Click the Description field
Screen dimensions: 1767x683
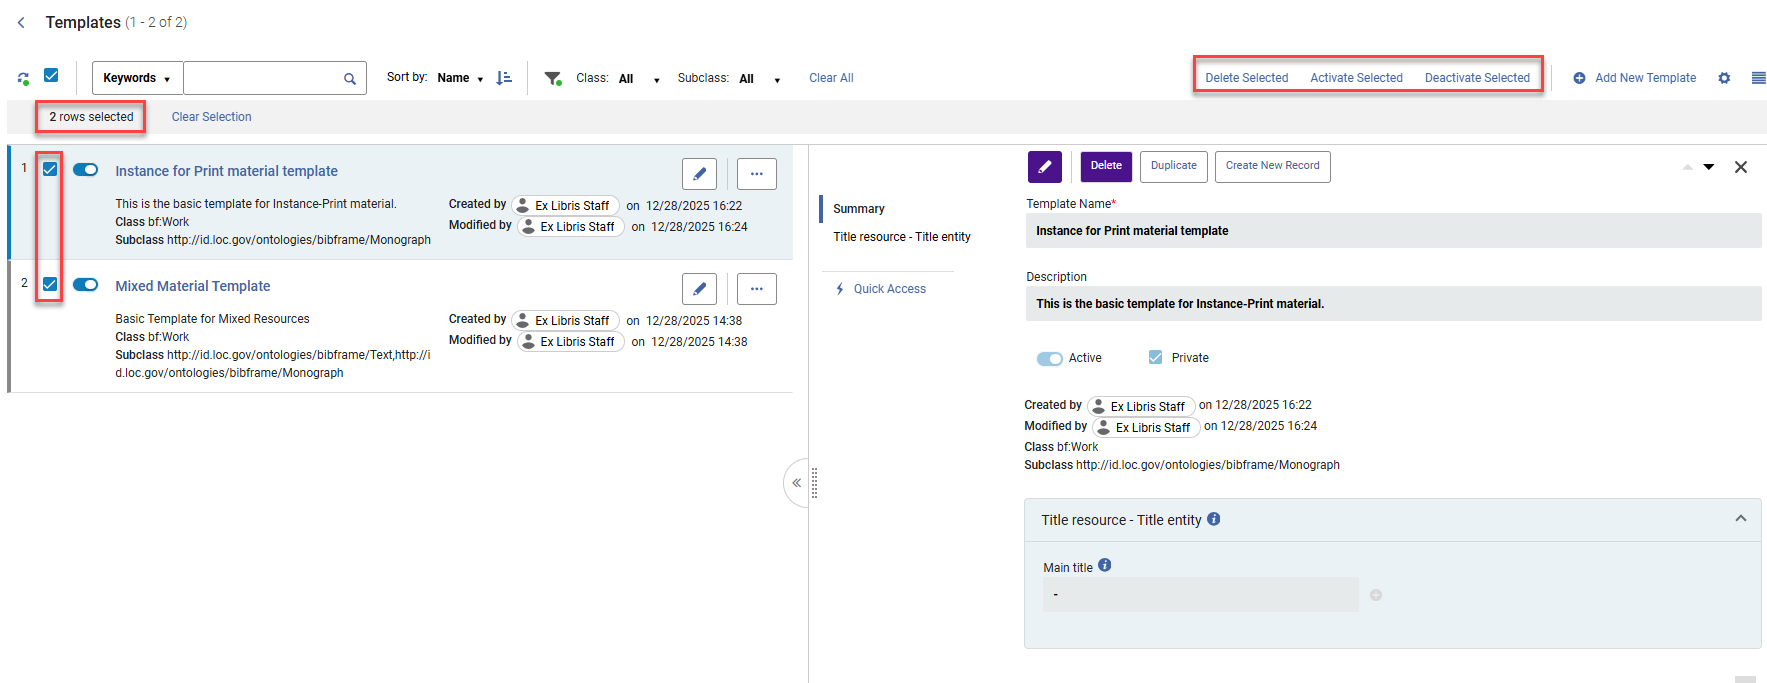pos(1393,304)
